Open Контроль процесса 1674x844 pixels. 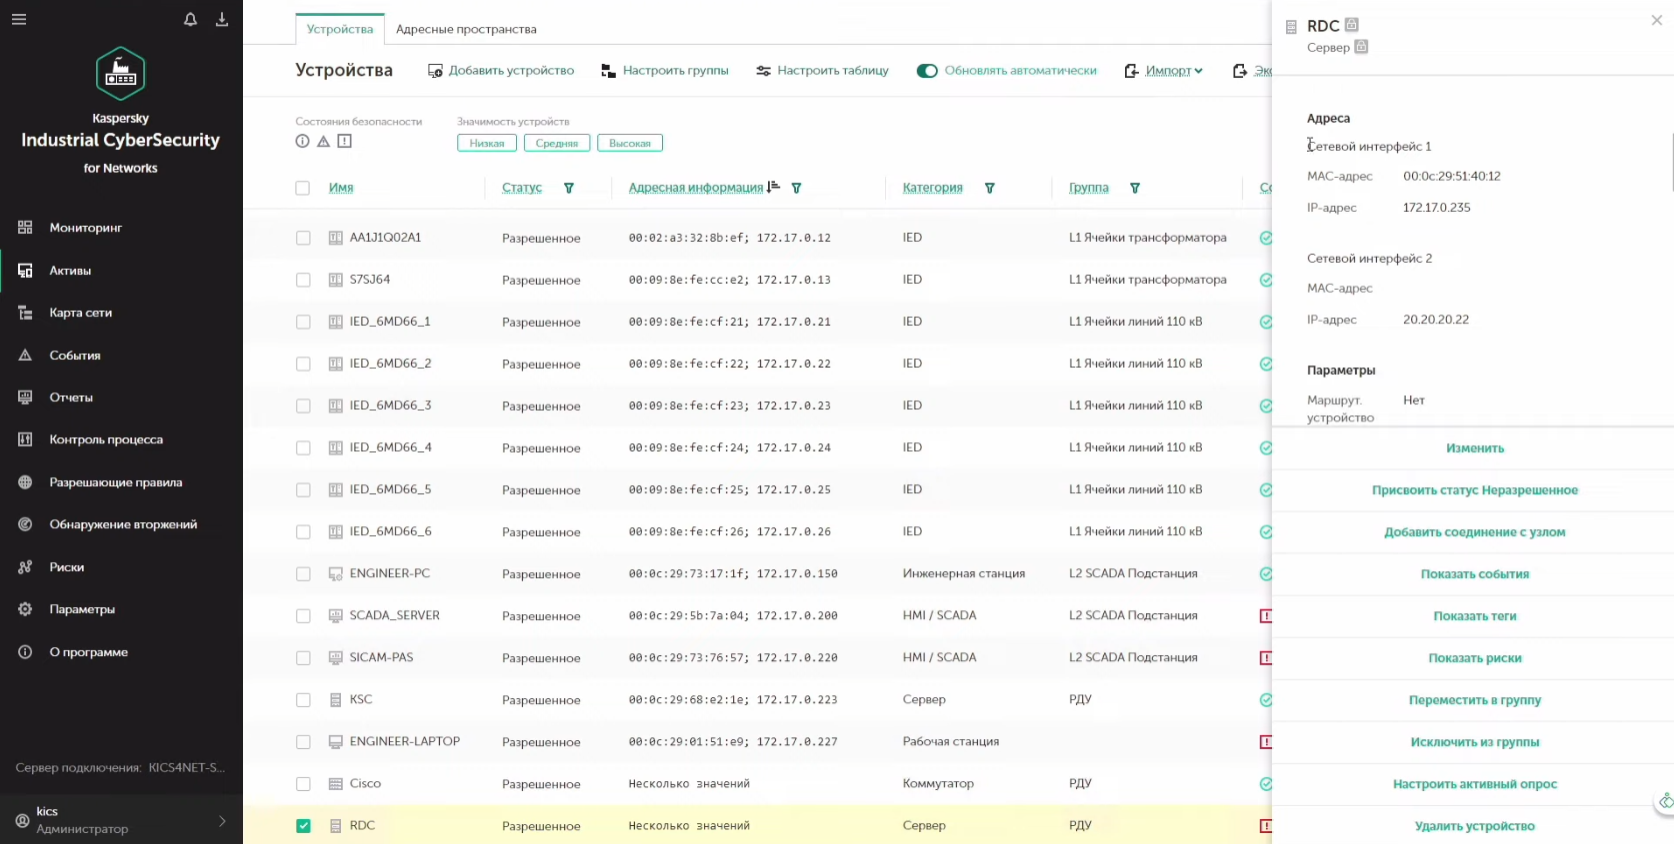[106, 440]
